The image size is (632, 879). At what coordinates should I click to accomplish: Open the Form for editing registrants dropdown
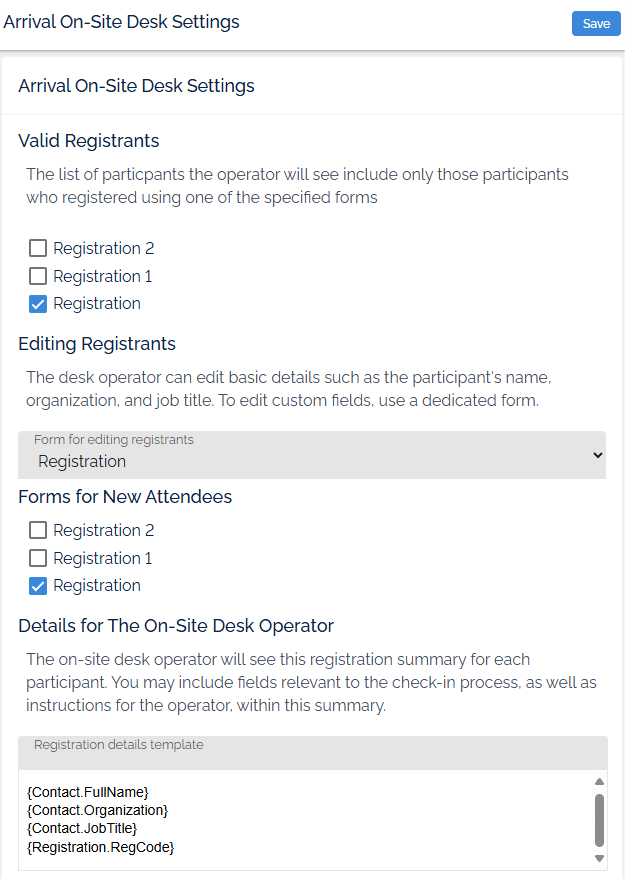pyautogui.click(x=311, y=456)
